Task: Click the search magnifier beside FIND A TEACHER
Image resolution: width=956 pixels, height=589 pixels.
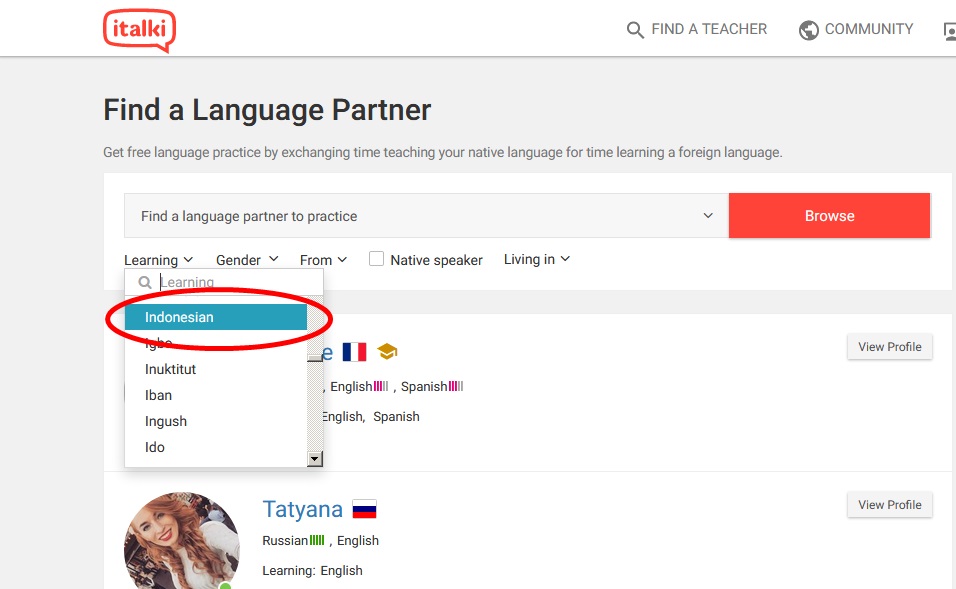Action: point(636,29)
